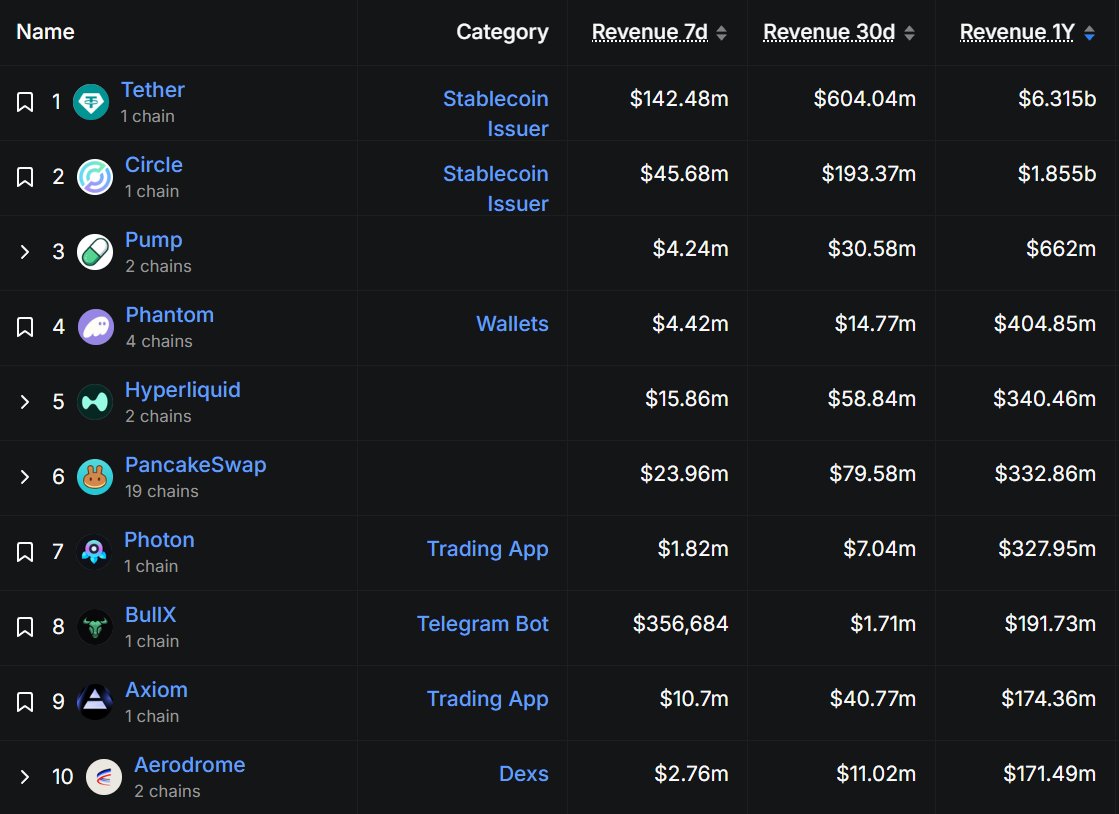Click the Revenue 30d column header
Viewport: 1119px width, 814px height.
point(829,32)
